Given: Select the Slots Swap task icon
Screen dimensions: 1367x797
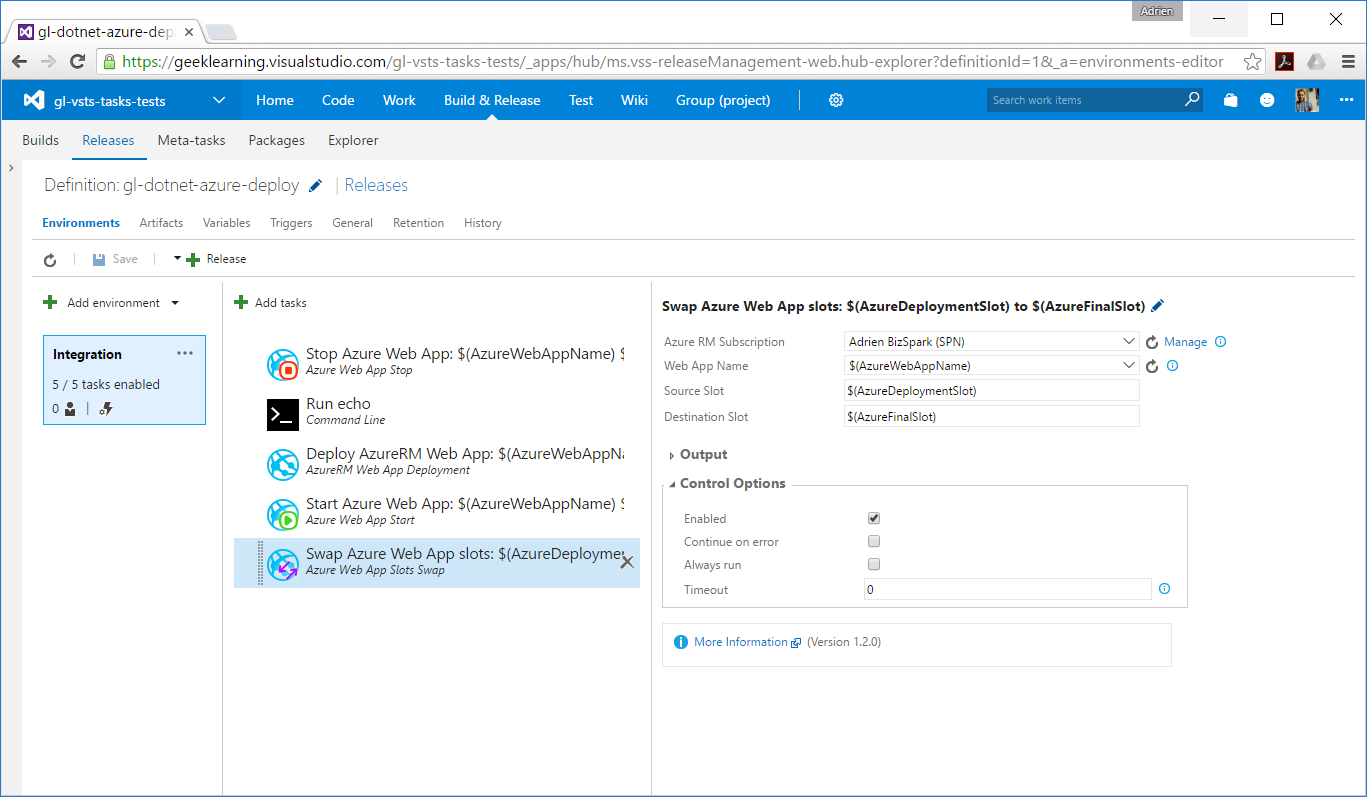Looking at the screenshot, I should pyautogui.click(x=283, y=565).
